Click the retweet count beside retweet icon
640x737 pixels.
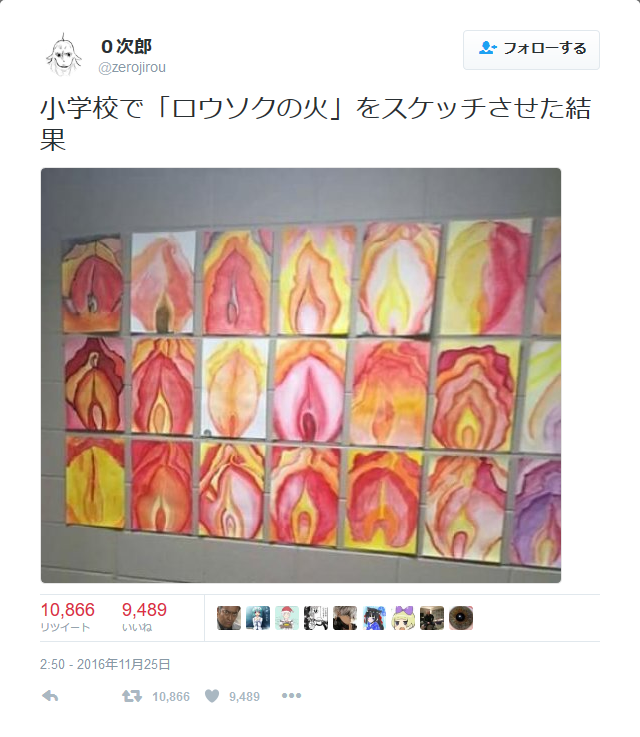[171, 697]
